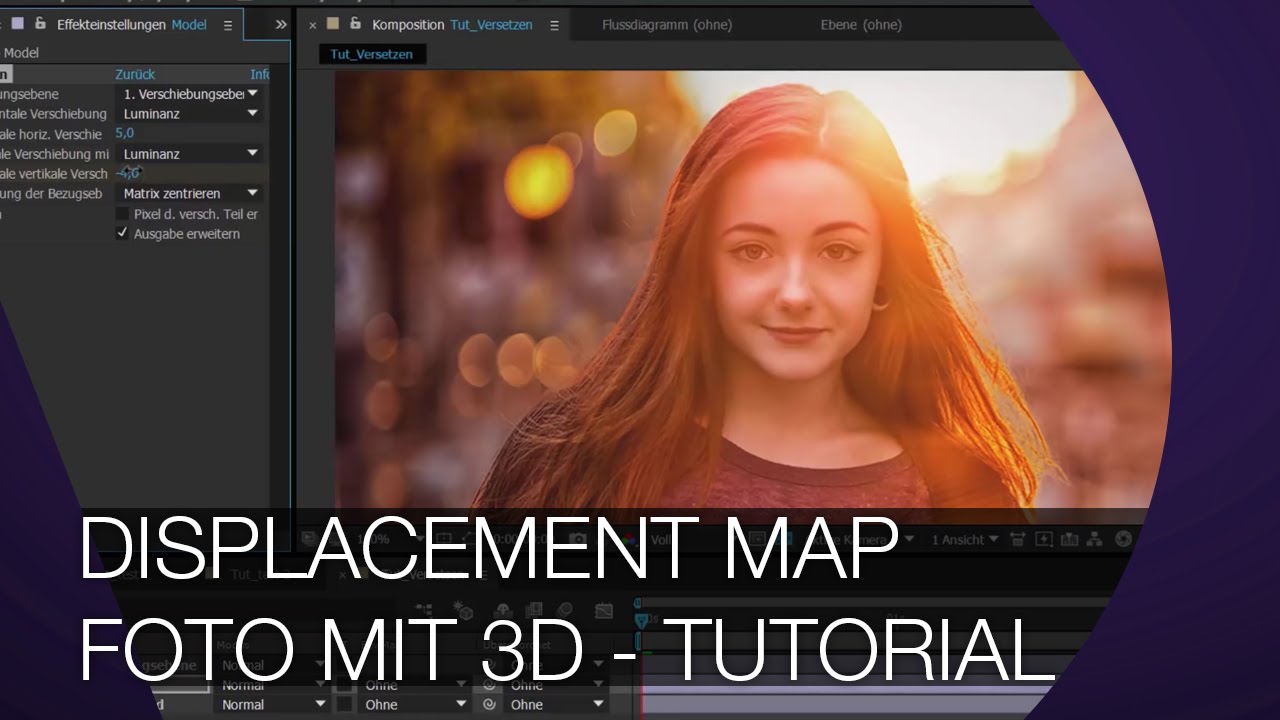Show hidden panels with double-chevron
Viewport: 1280px width, 720px height.
281,25
